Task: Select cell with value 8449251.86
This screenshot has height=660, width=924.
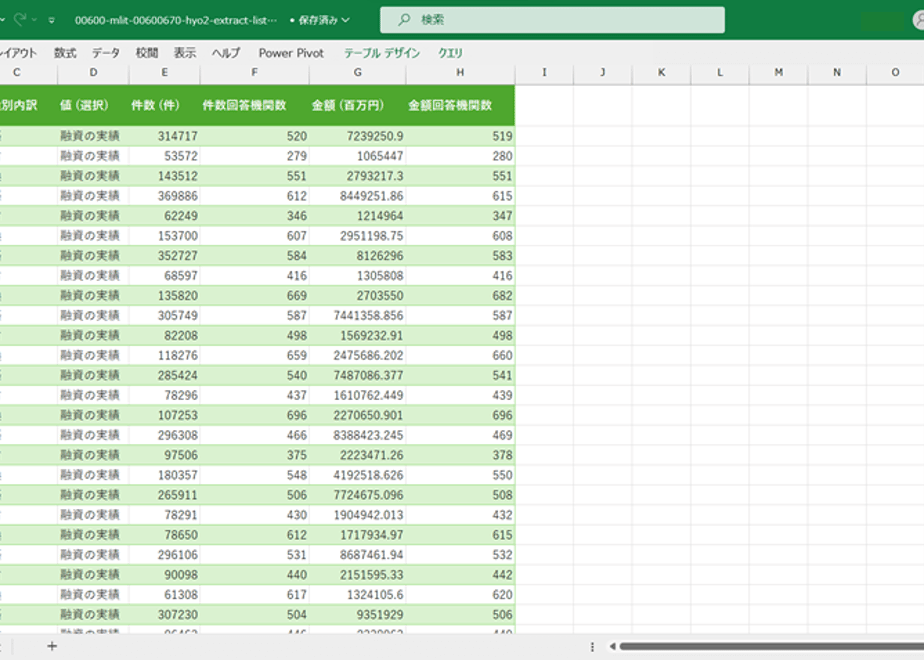Action: (358, 196)
